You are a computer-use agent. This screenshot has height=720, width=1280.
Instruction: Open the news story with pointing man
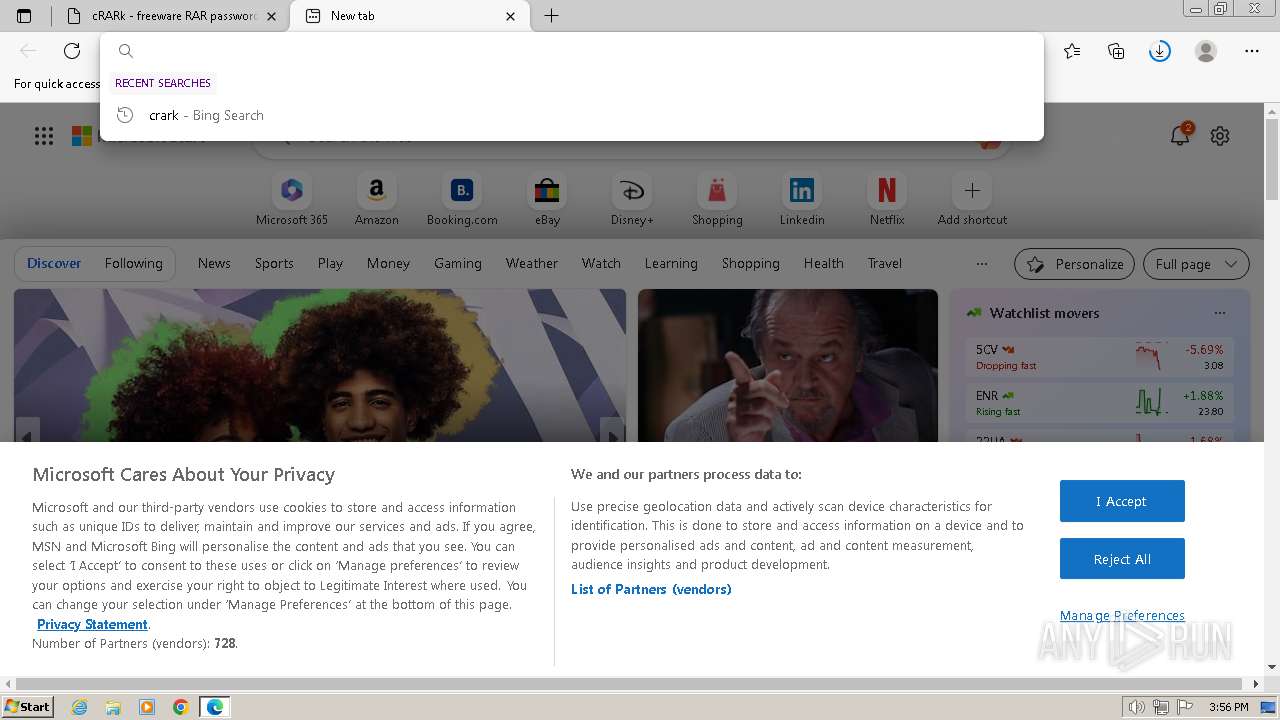[x=788, y=366]
